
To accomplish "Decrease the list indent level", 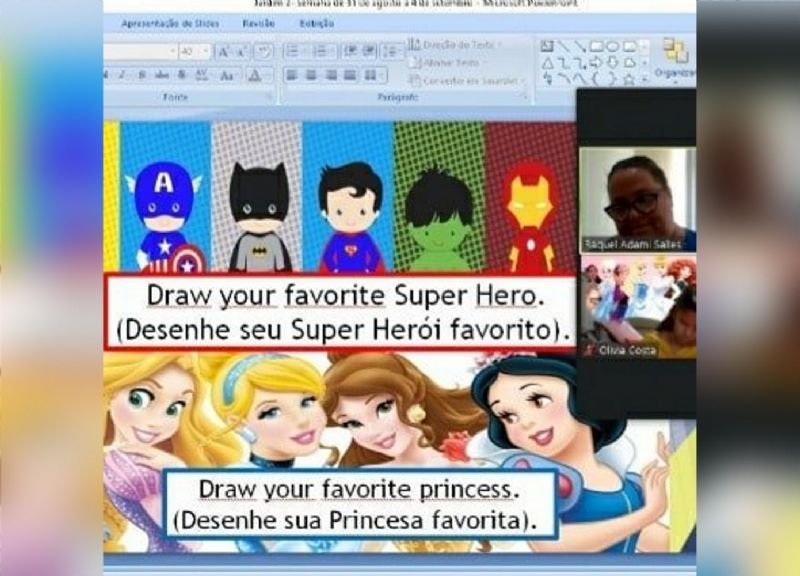I will tap(350, 51).
